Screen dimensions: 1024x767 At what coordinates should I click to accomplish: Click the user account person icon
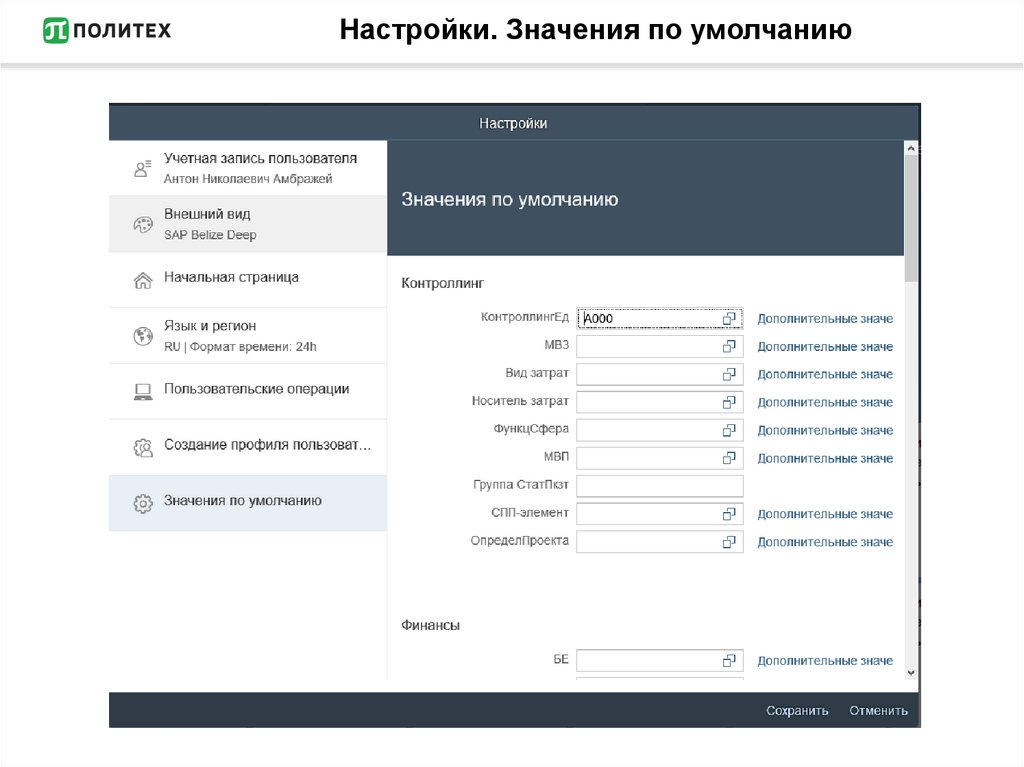142,168
